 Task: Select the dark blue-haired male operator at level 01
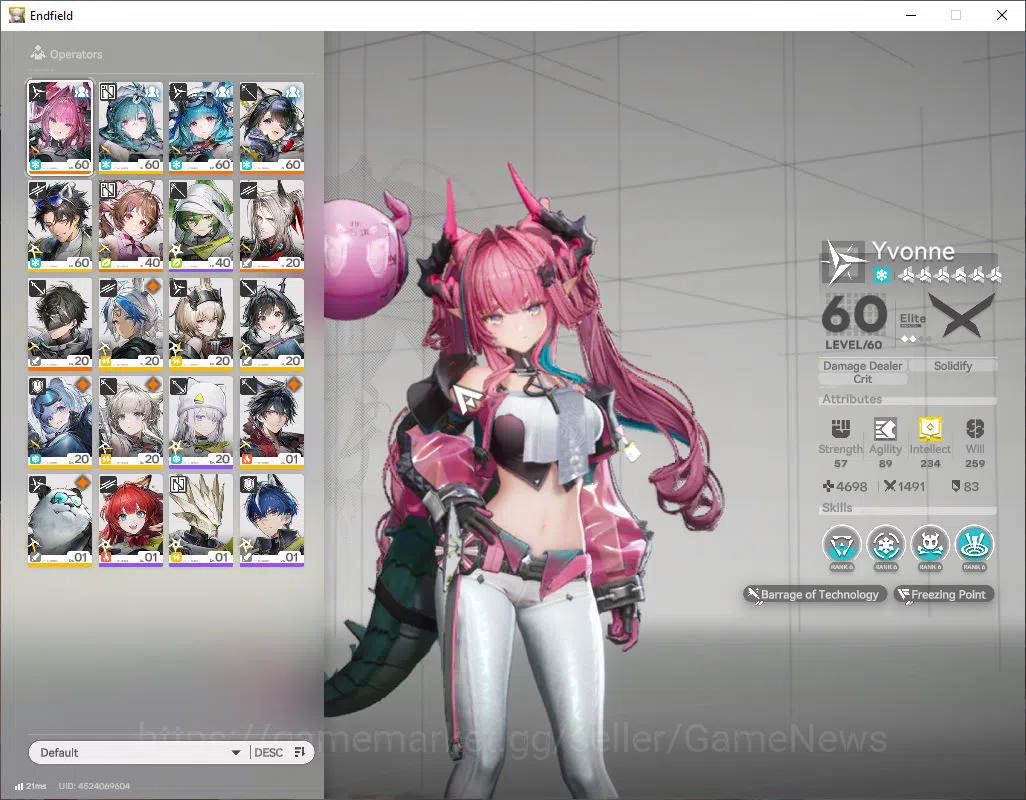tap(272, 520)
